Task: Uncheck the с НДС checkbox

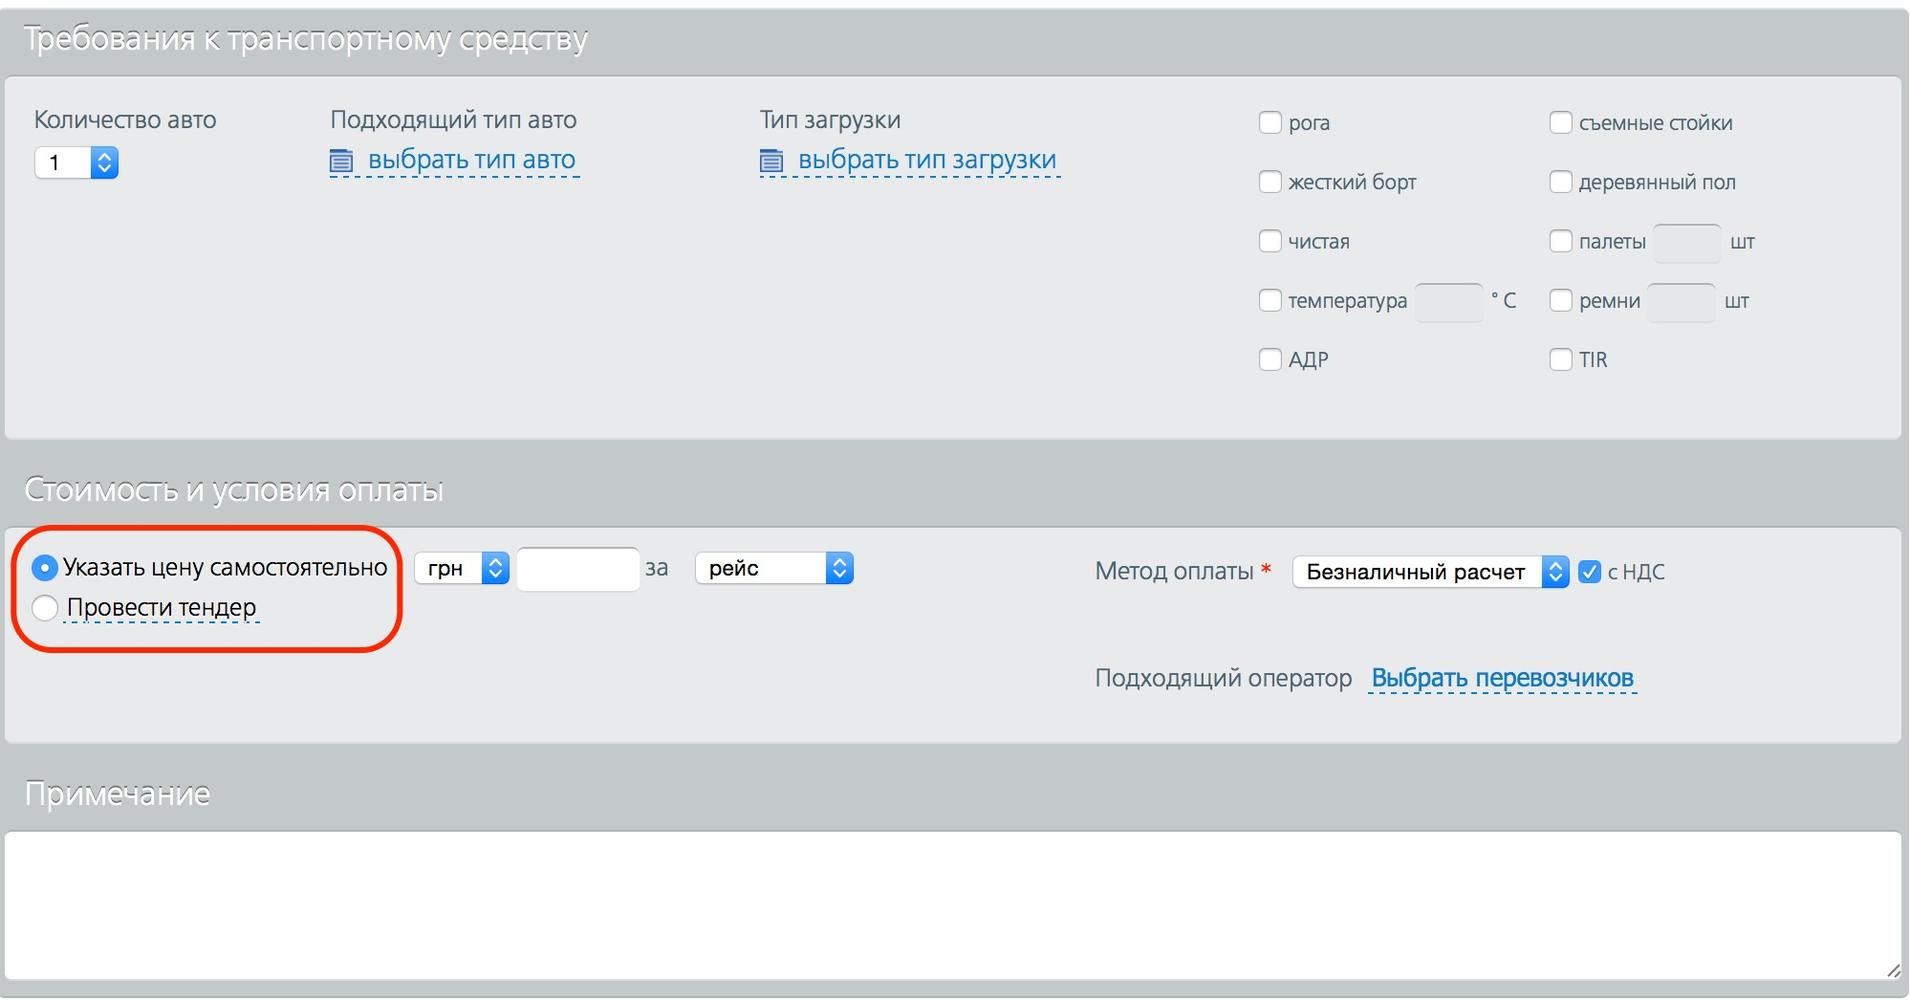Action: point(1589,572)
